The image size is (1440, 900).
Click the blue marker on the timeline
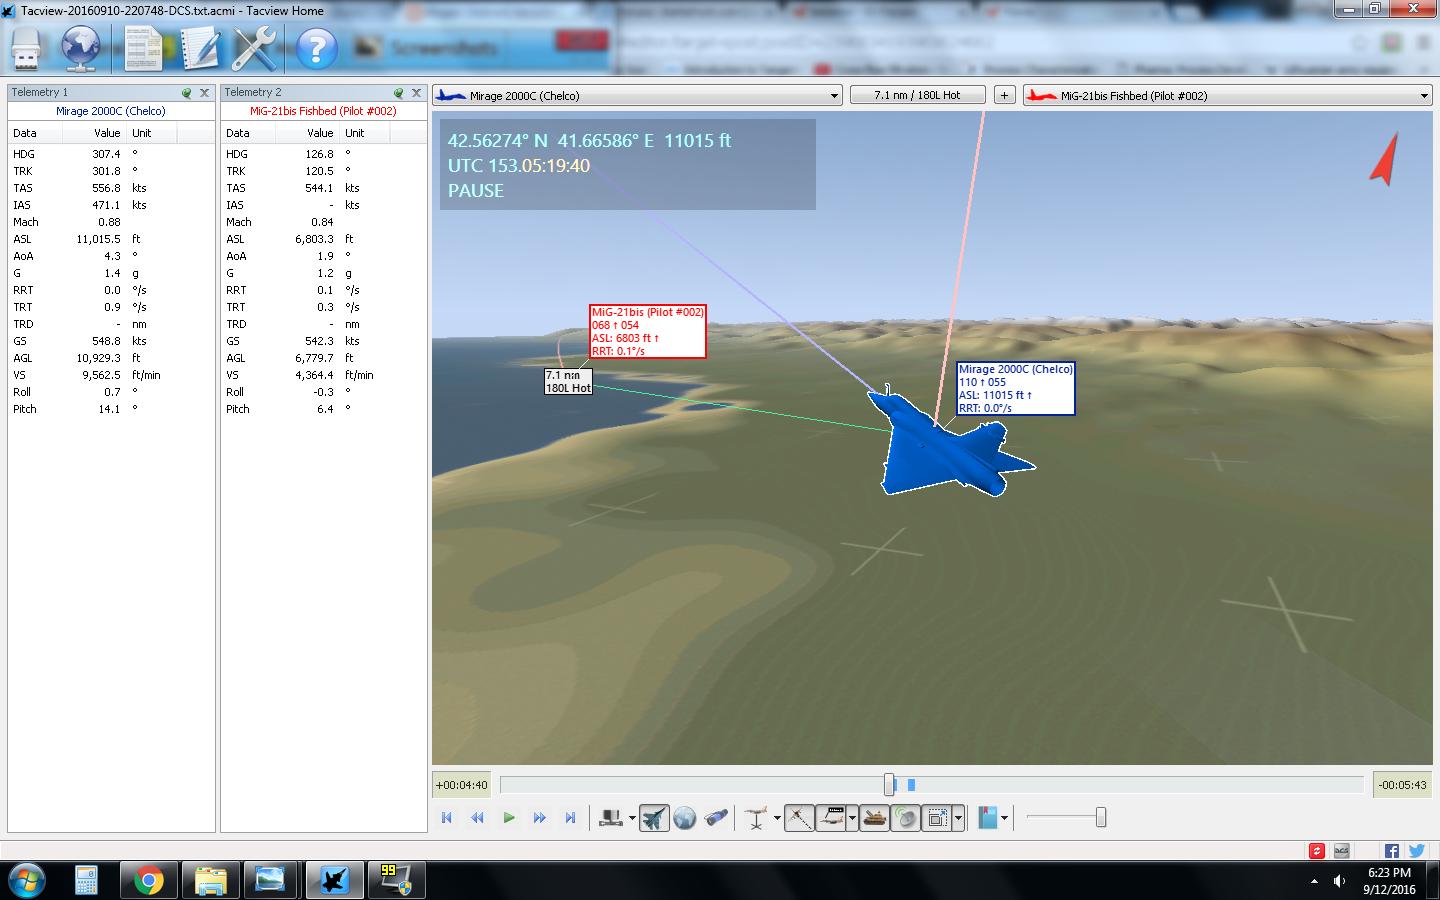point(911,785)
